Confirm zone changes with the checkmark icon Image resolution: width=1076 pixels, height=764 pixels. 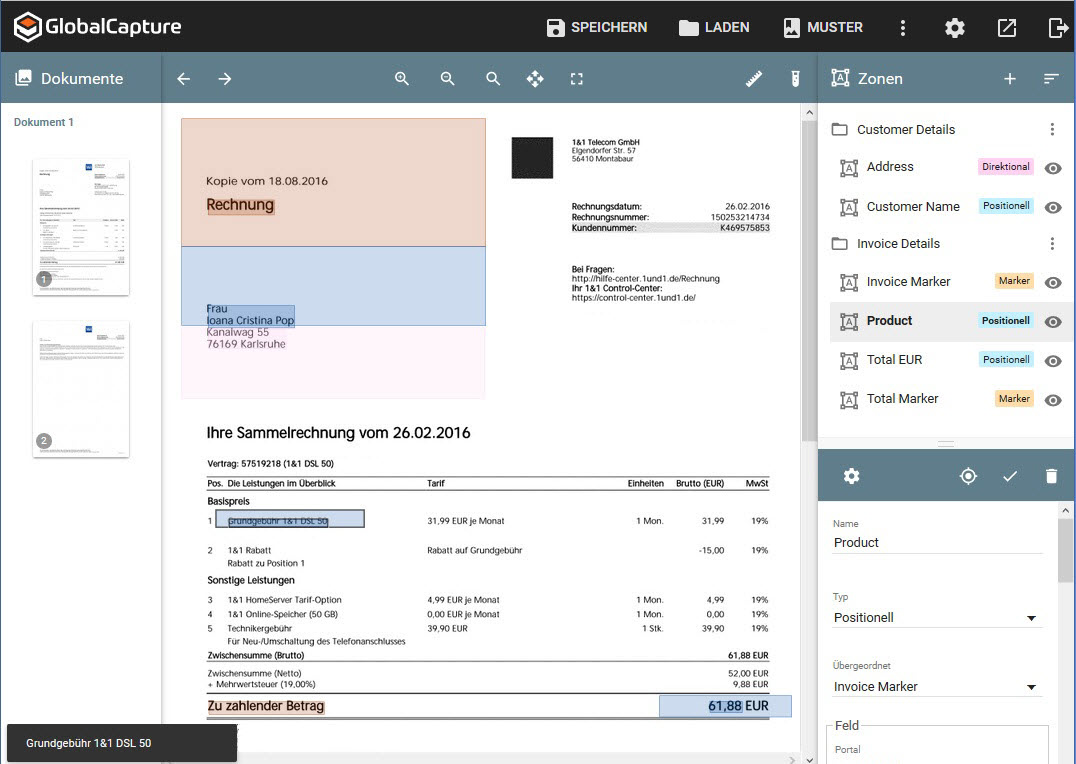click(x=1010, y=476)
